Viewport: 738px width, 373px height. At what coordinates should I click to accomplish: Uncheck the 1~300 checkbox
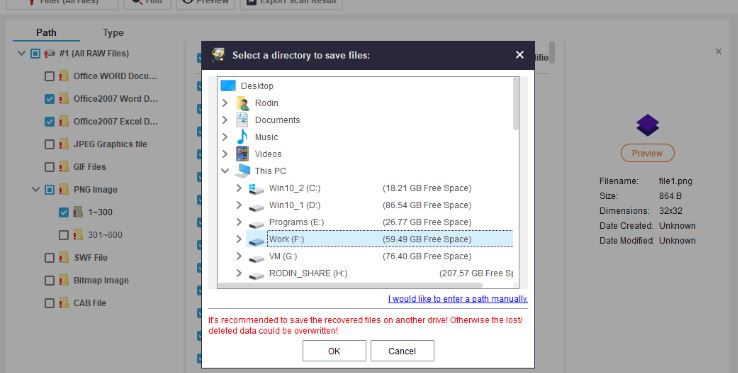pyautogui.click(x=64, y=212)
